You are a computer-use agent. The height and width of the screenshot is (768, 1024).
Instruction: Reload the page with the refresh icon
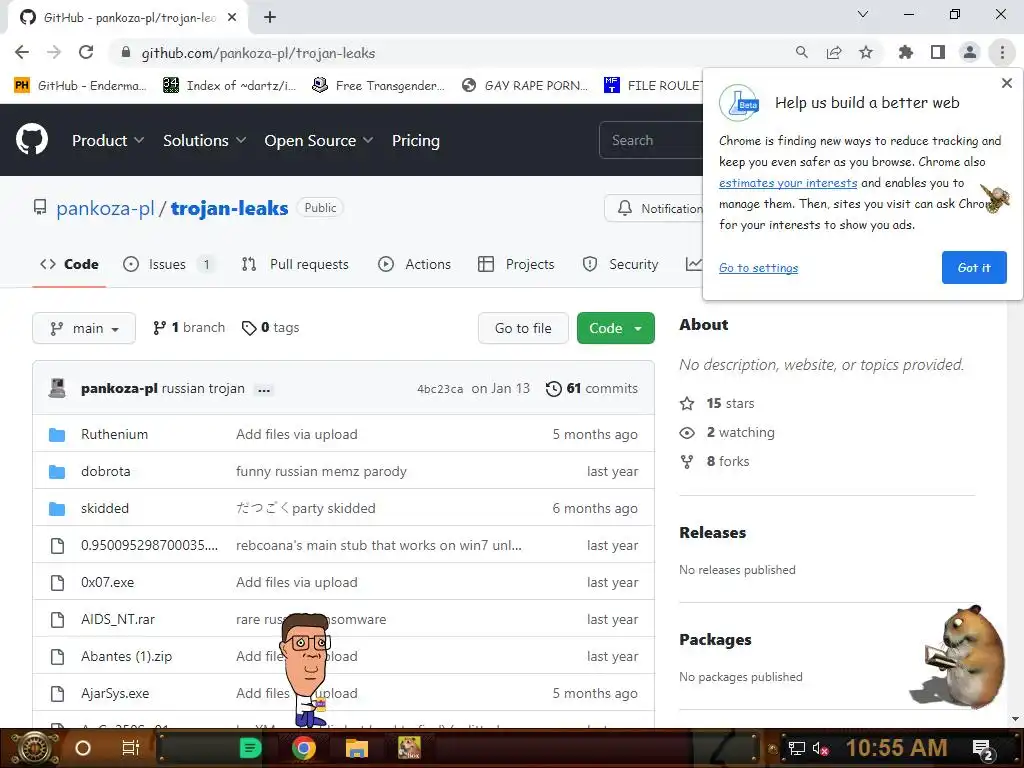86,52
